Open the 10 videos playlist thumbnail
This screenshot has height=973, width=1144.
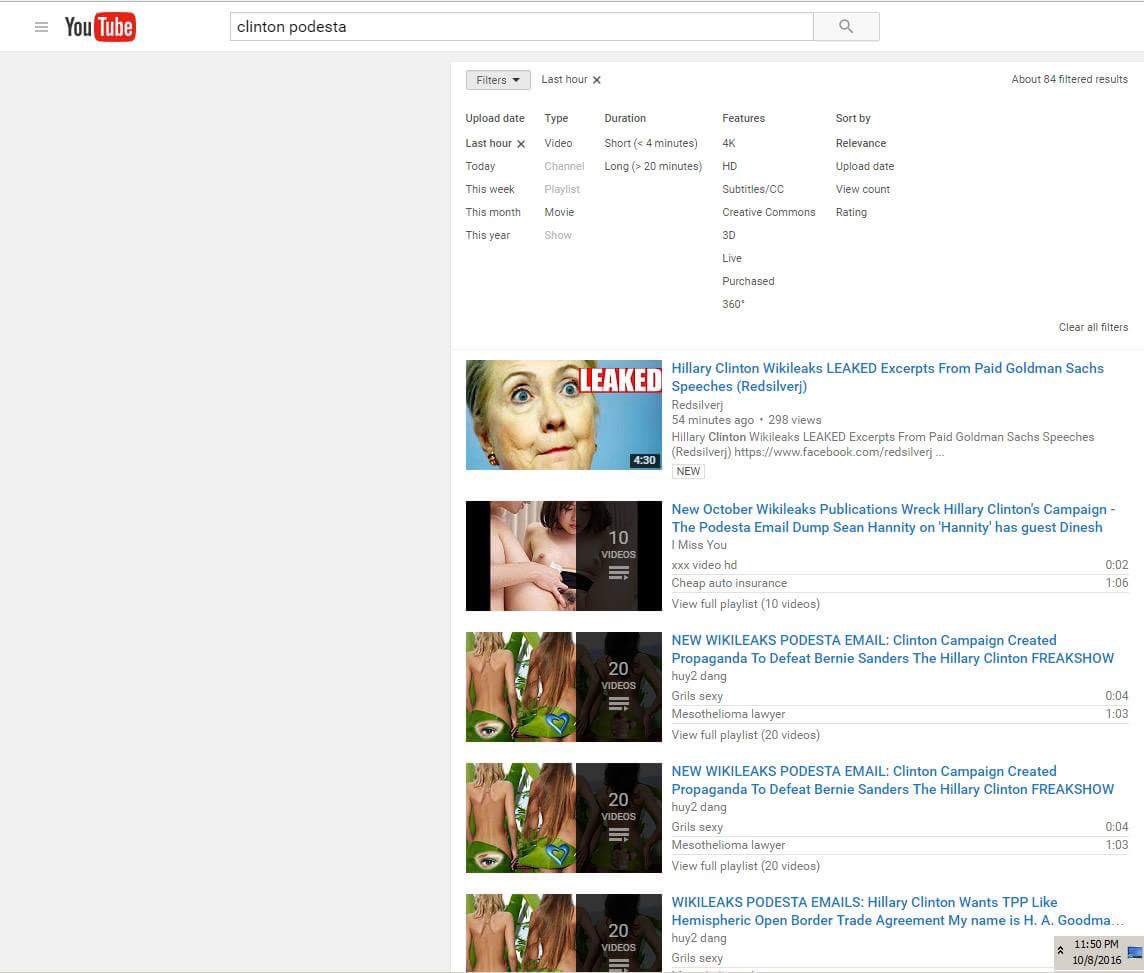coord(564,556)
